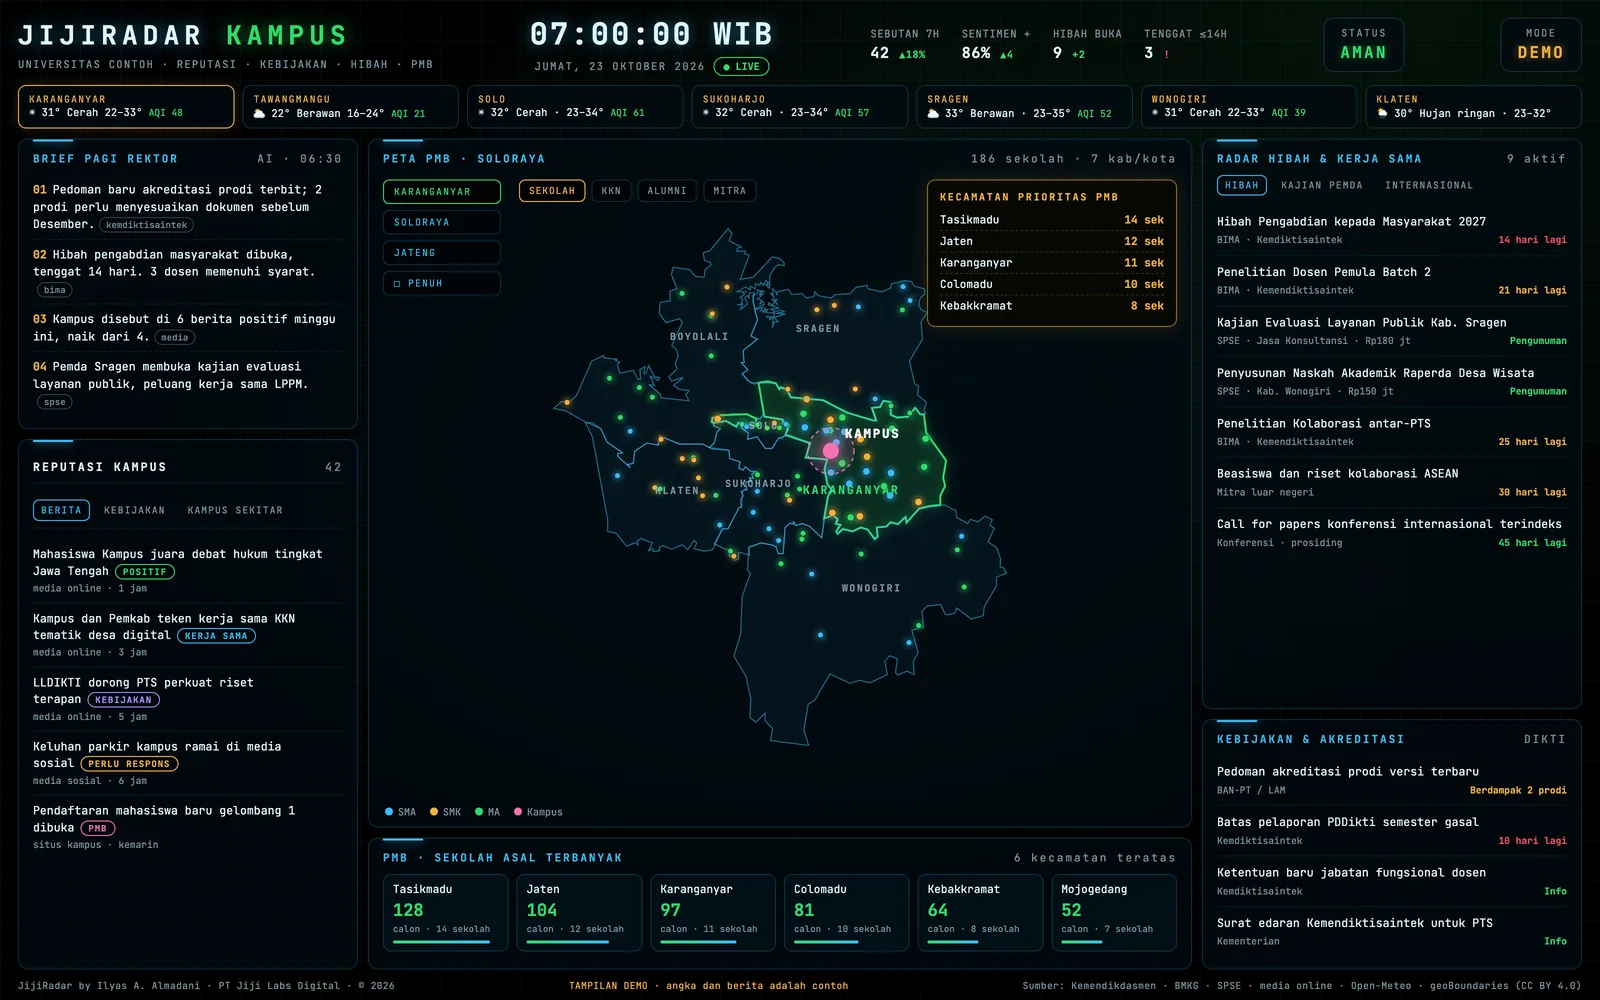The width and height of the screenshot is (1600, 1000).
Task: Select JATENG map scope button
Action: (x=441, y=253)
